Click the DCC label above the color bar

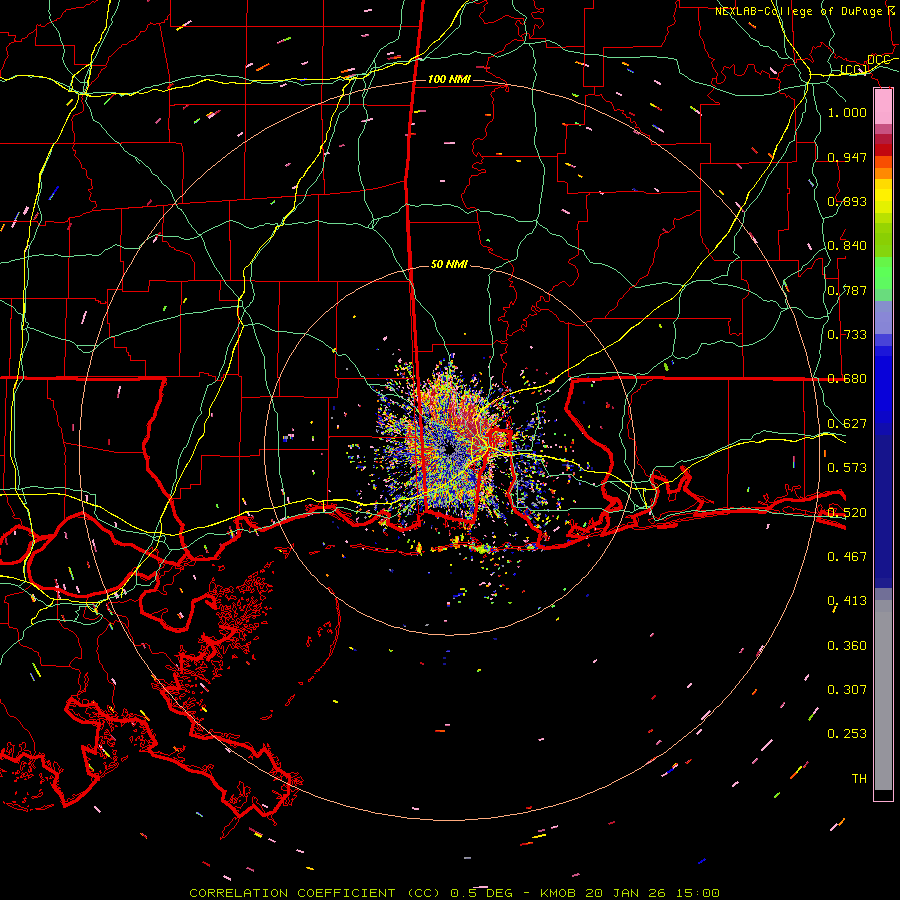pyautogui.click(x=879, y=60)
